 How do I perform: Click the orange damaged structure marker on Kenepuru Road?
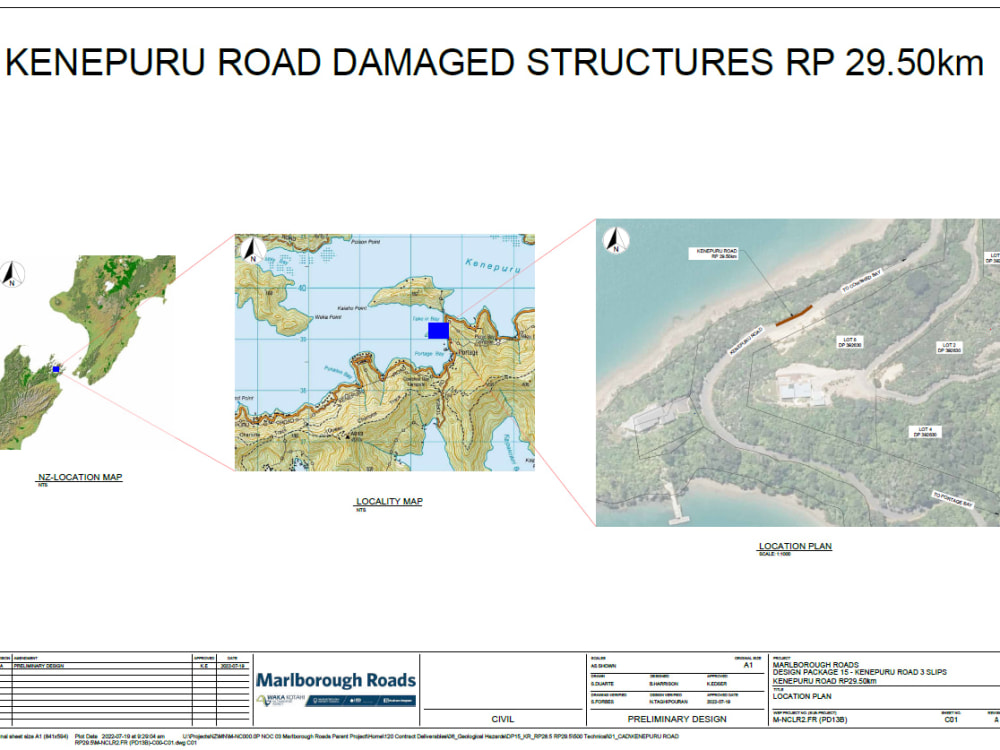(793, 316)
